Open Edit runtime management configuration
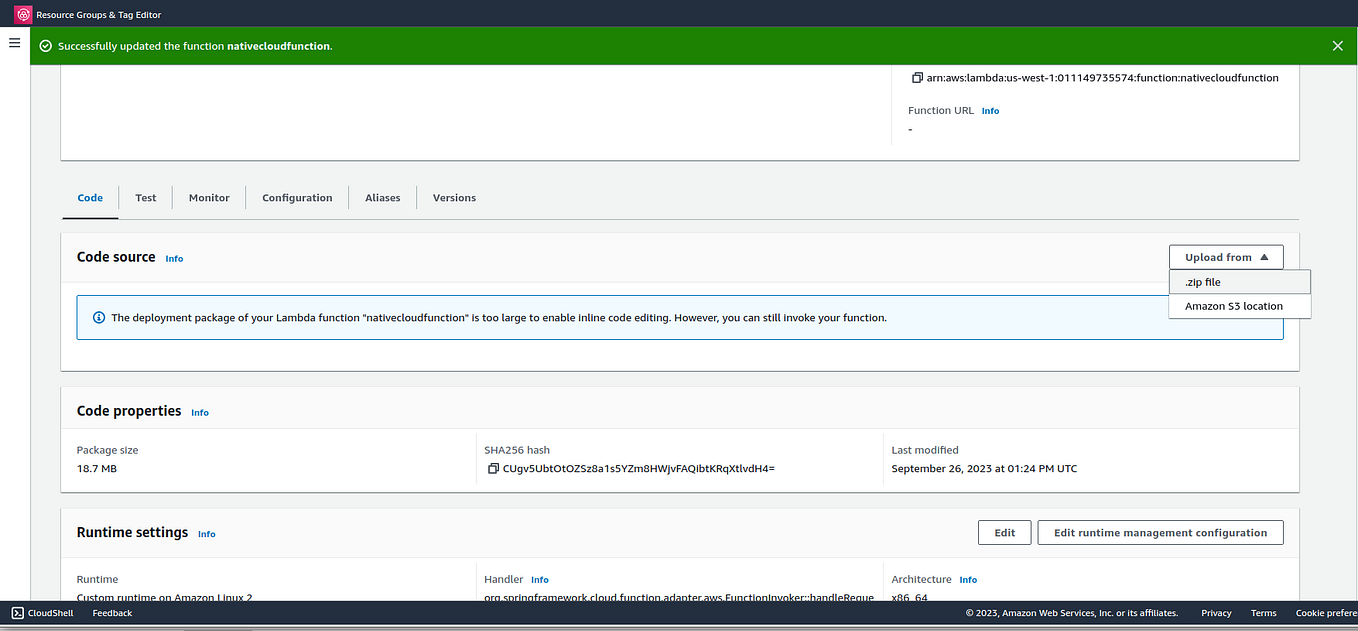Image resolution: width=1358 pixels, height=631 pixels. pos(1160,532)
